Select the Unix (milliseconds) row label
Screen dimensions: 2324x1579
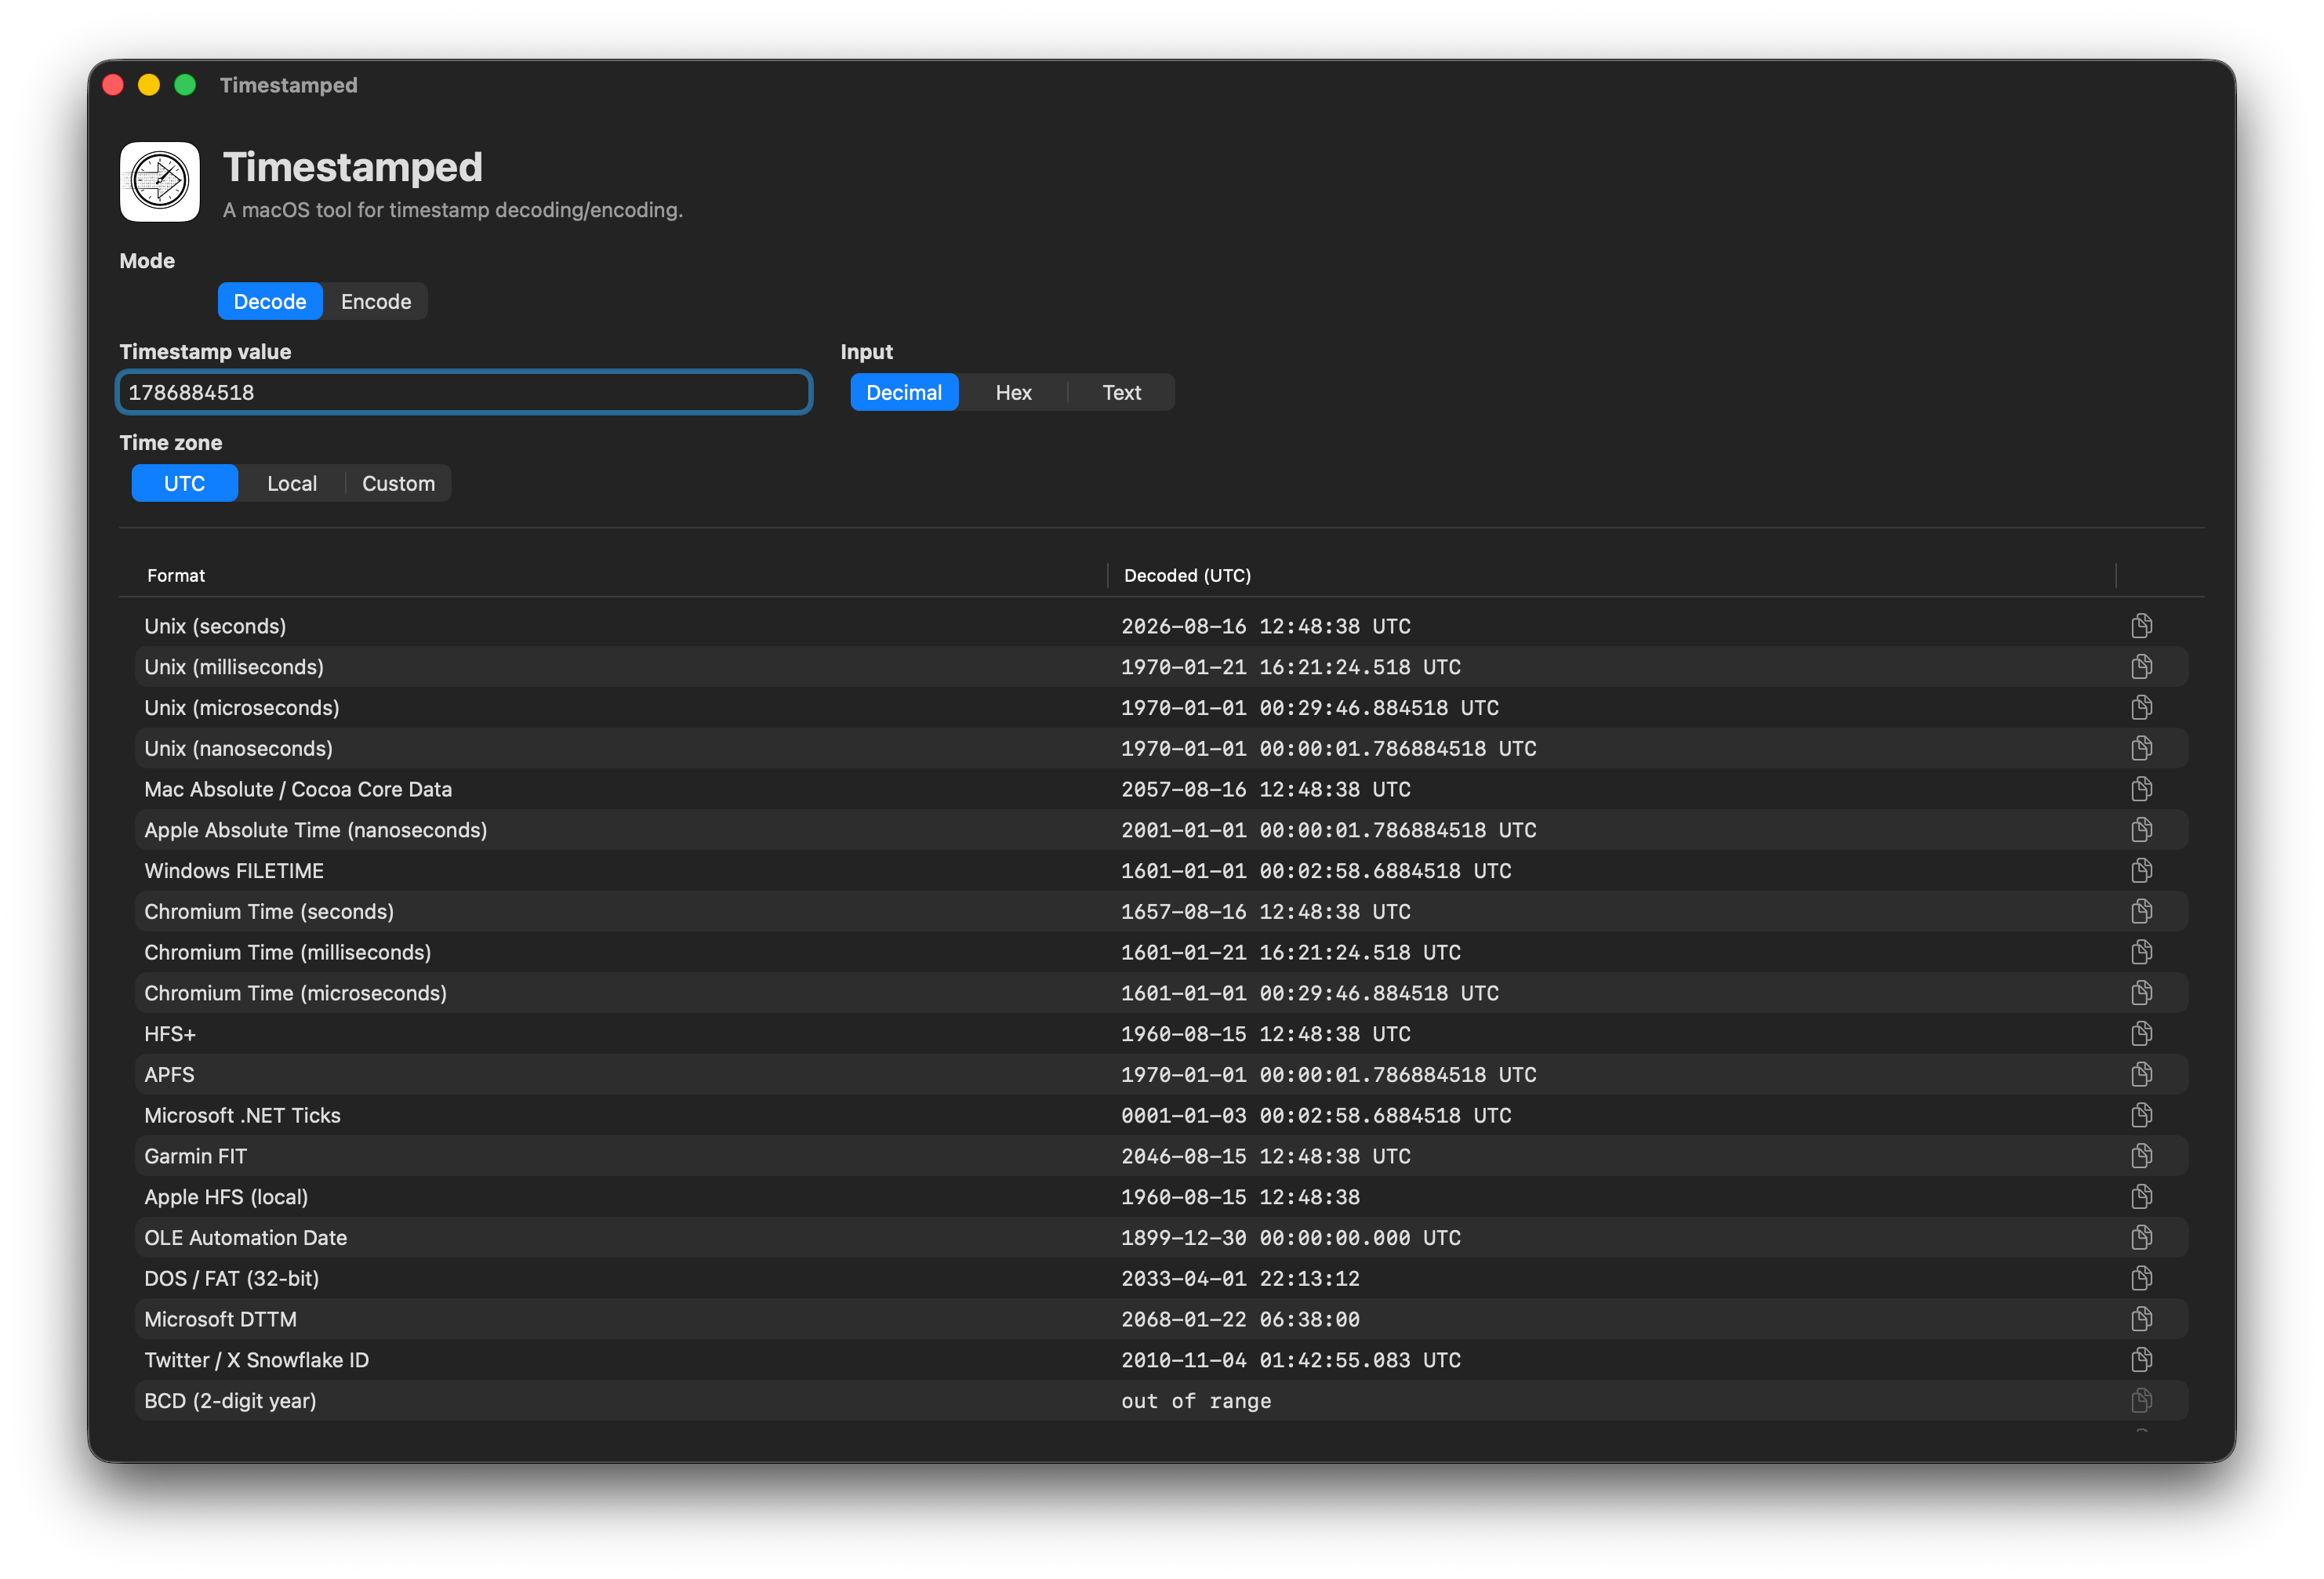click(234, 667)
